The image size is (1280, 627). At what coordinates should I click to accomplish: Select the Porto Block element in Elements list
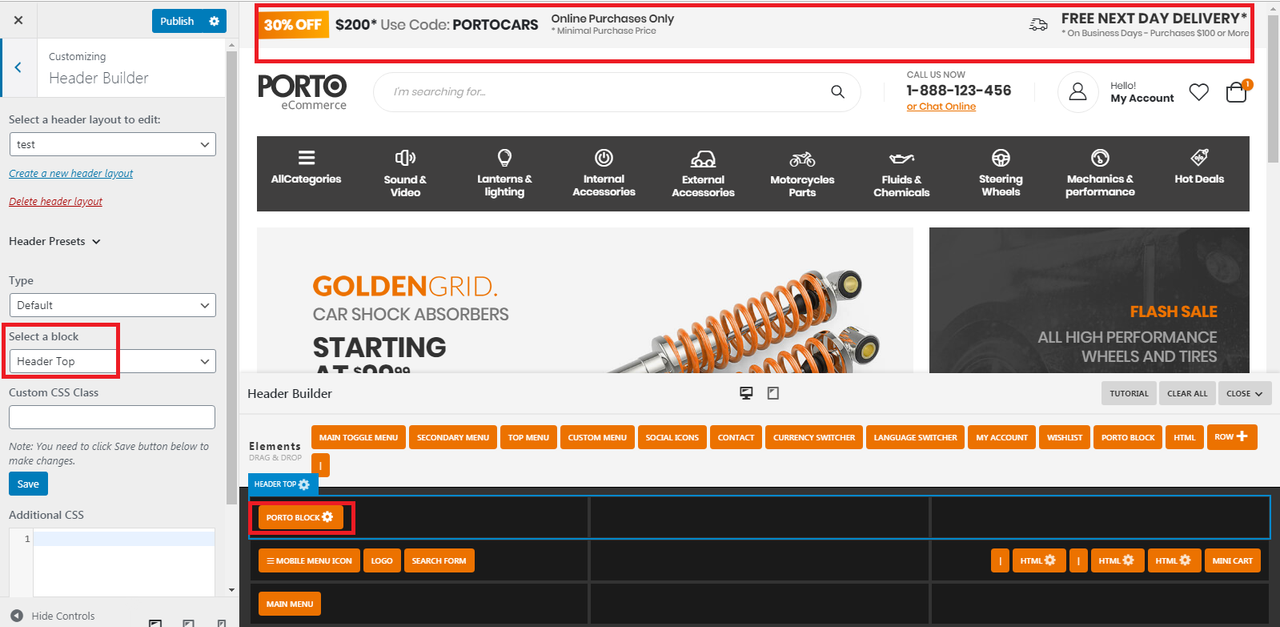[1128, 437]
